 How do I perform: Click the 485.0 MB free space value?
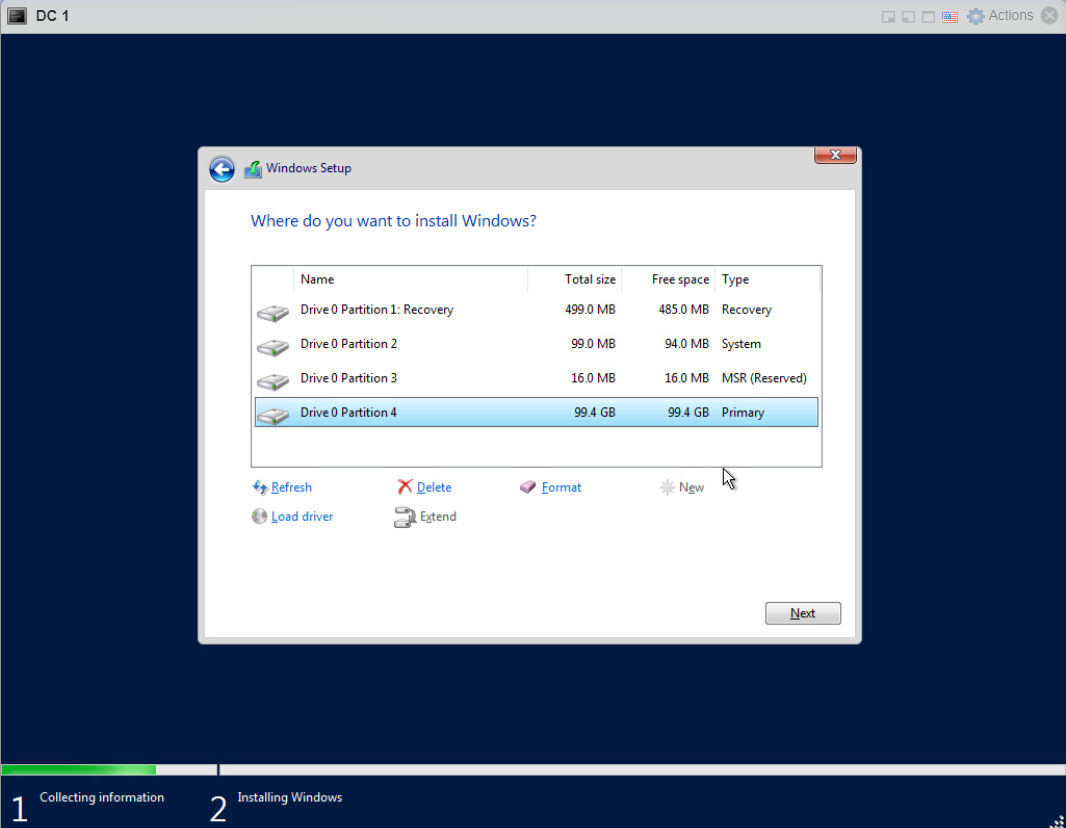point(684,310)
